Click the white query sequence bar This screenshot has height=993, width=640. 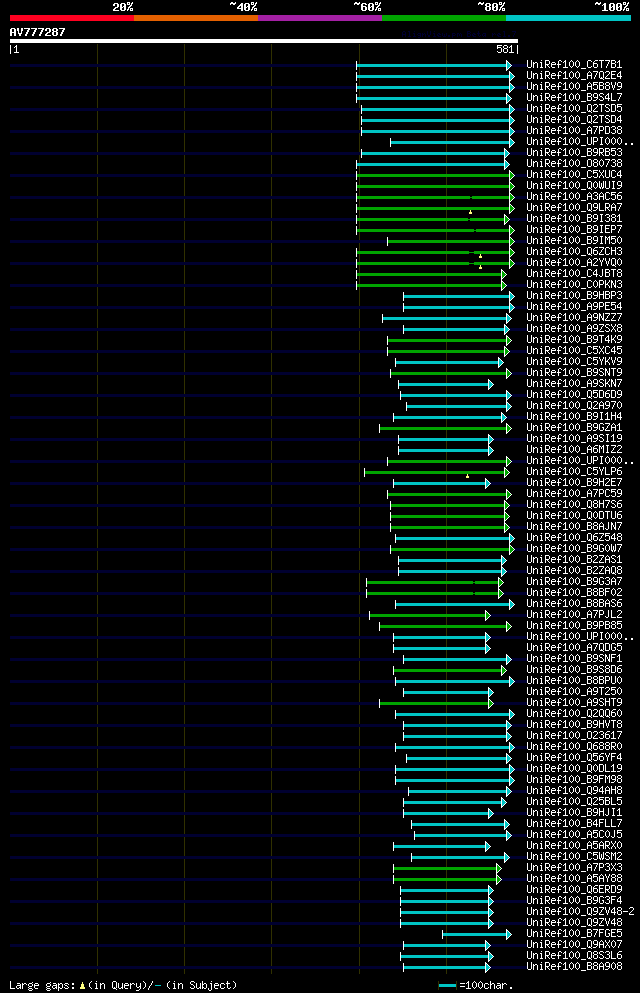pos(264,41)
